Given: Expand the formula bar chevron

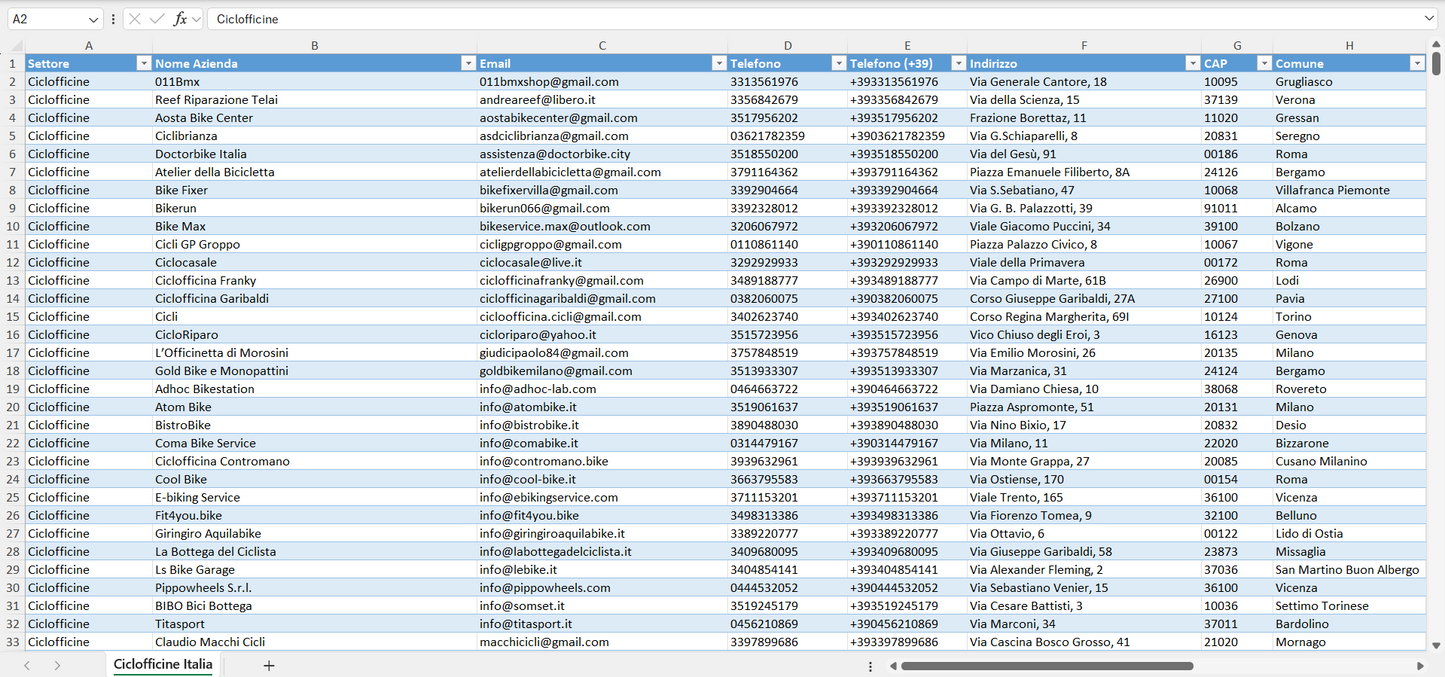Looking at the screenshot, I should 1429,19.
